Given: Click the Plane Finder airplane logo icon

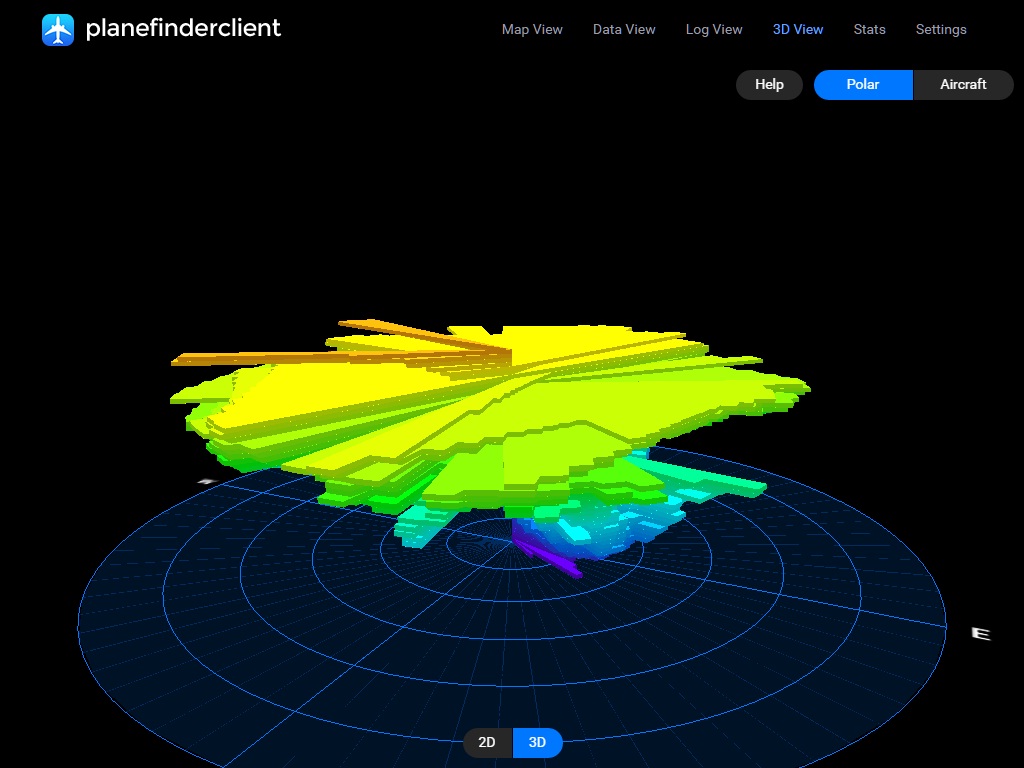Looking at the screenshot, I should point(58,30).
